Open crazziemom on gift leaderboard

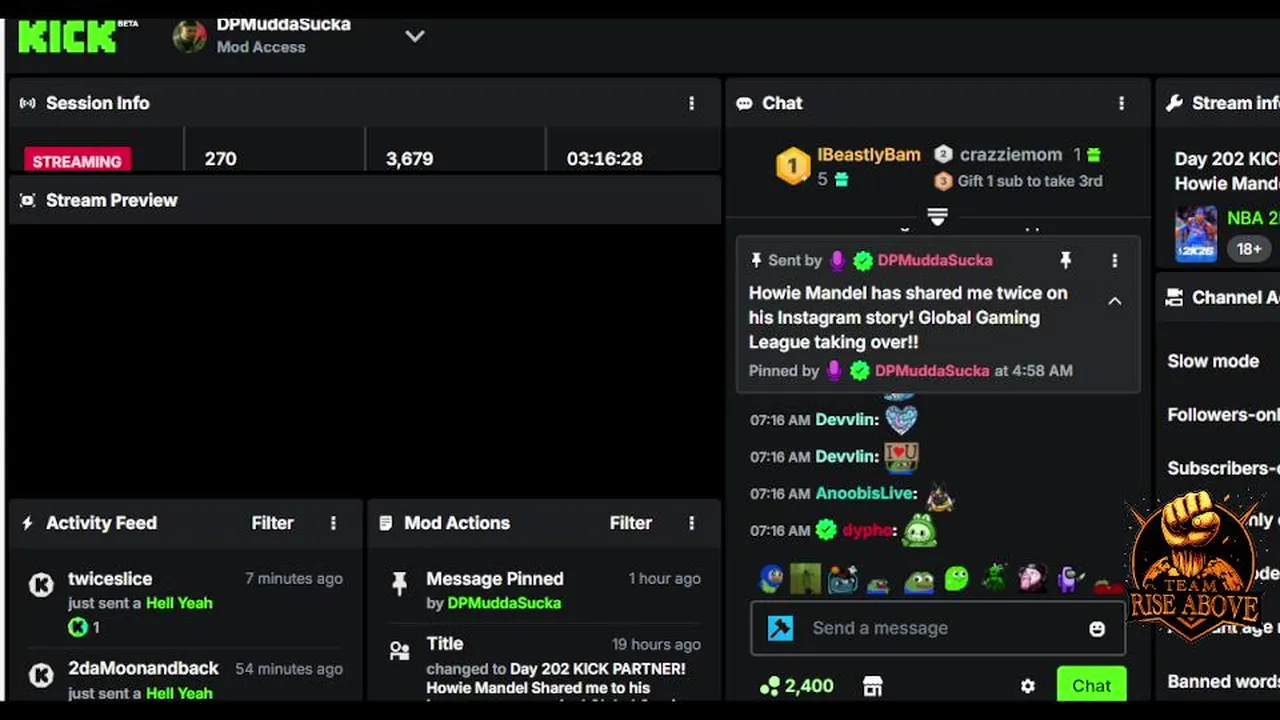point(1011,155)
